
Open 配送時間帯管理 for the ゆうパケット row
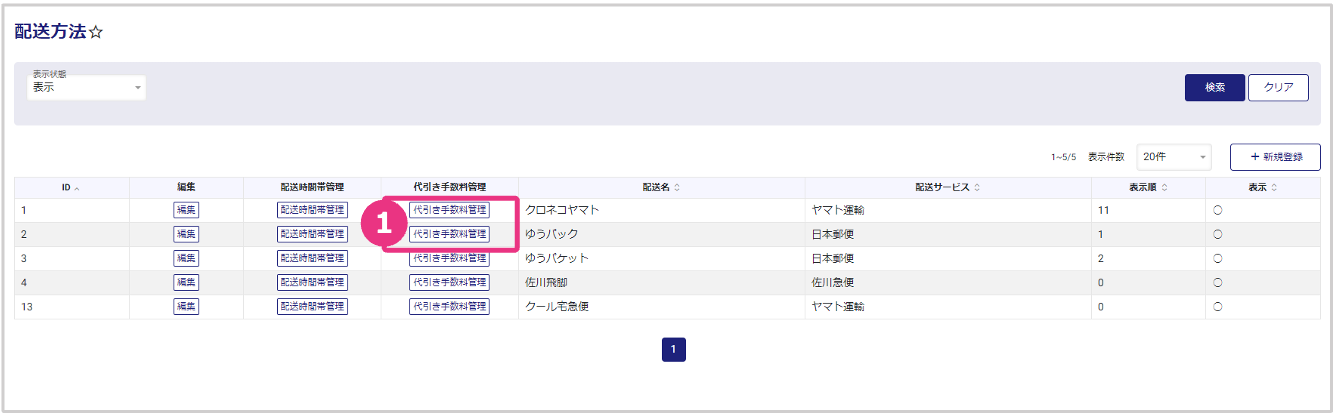point(312,258)
